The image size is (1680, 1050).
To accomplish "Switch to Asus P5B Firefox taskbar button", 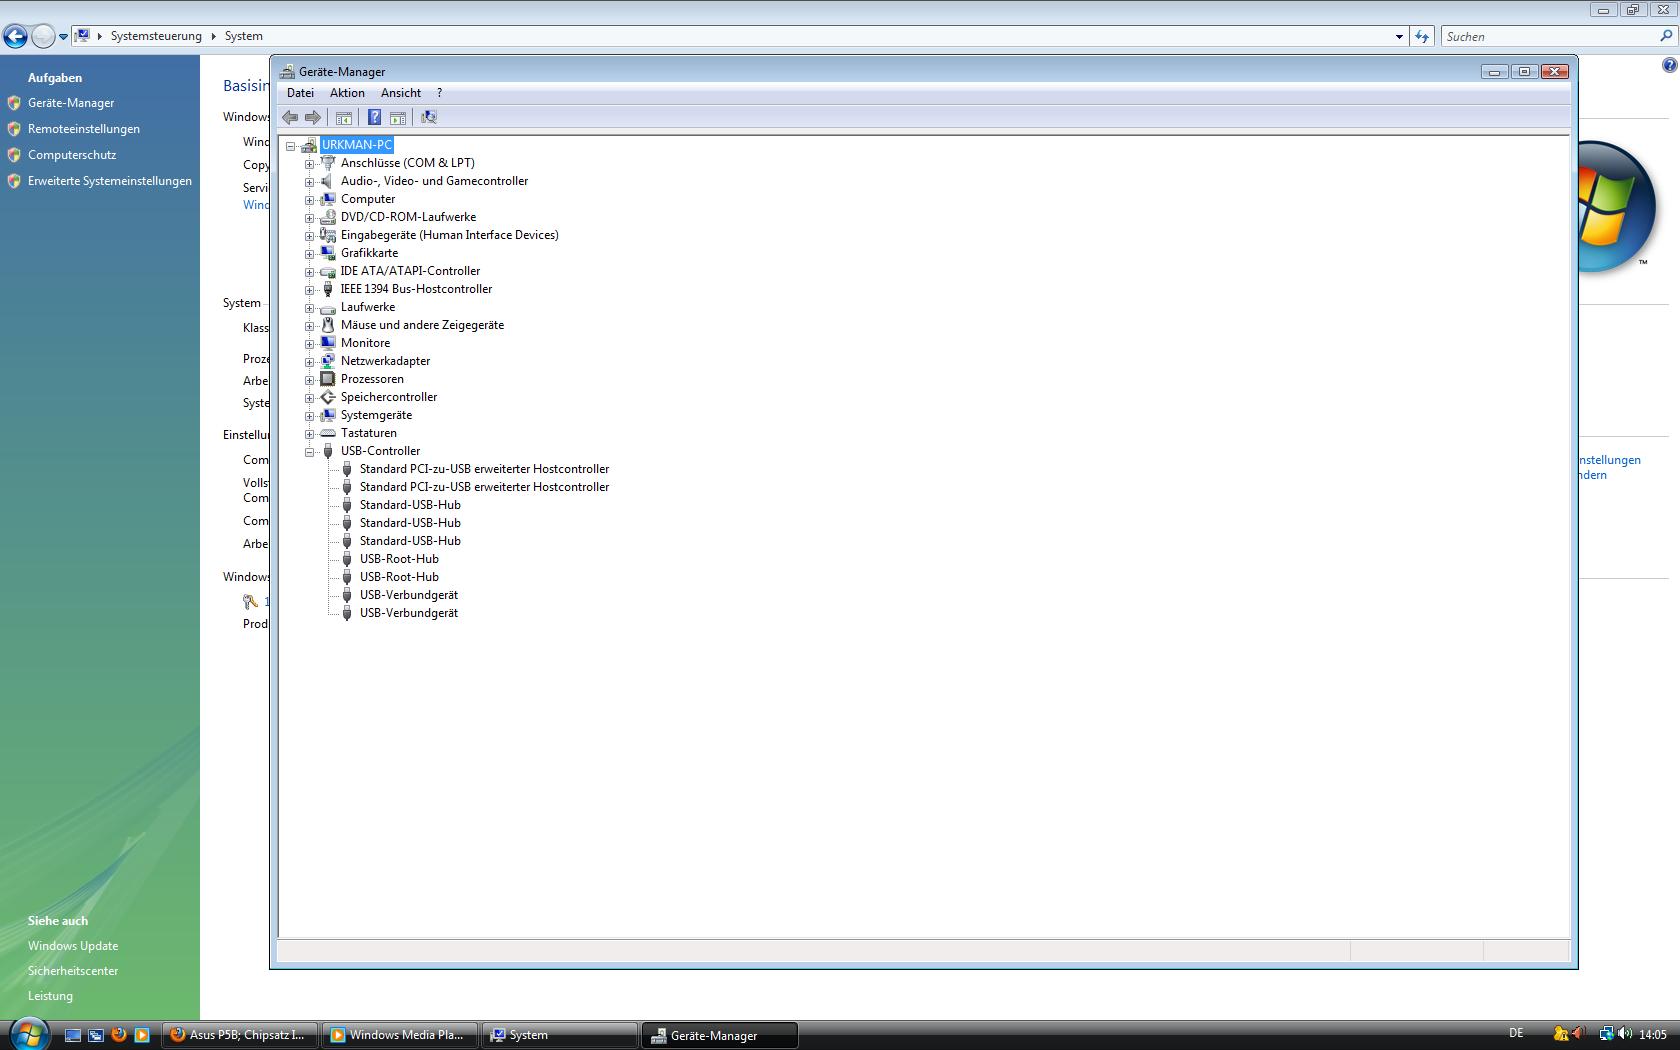I will click(x=241, y=1035).
